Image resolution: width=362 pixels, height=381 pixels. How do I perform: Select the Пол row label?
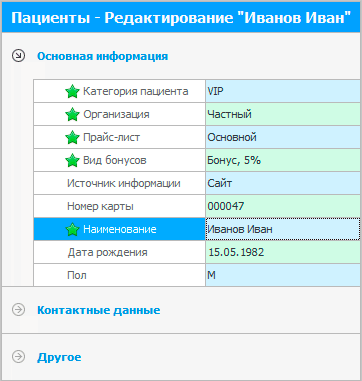click(x=77, y=275)
